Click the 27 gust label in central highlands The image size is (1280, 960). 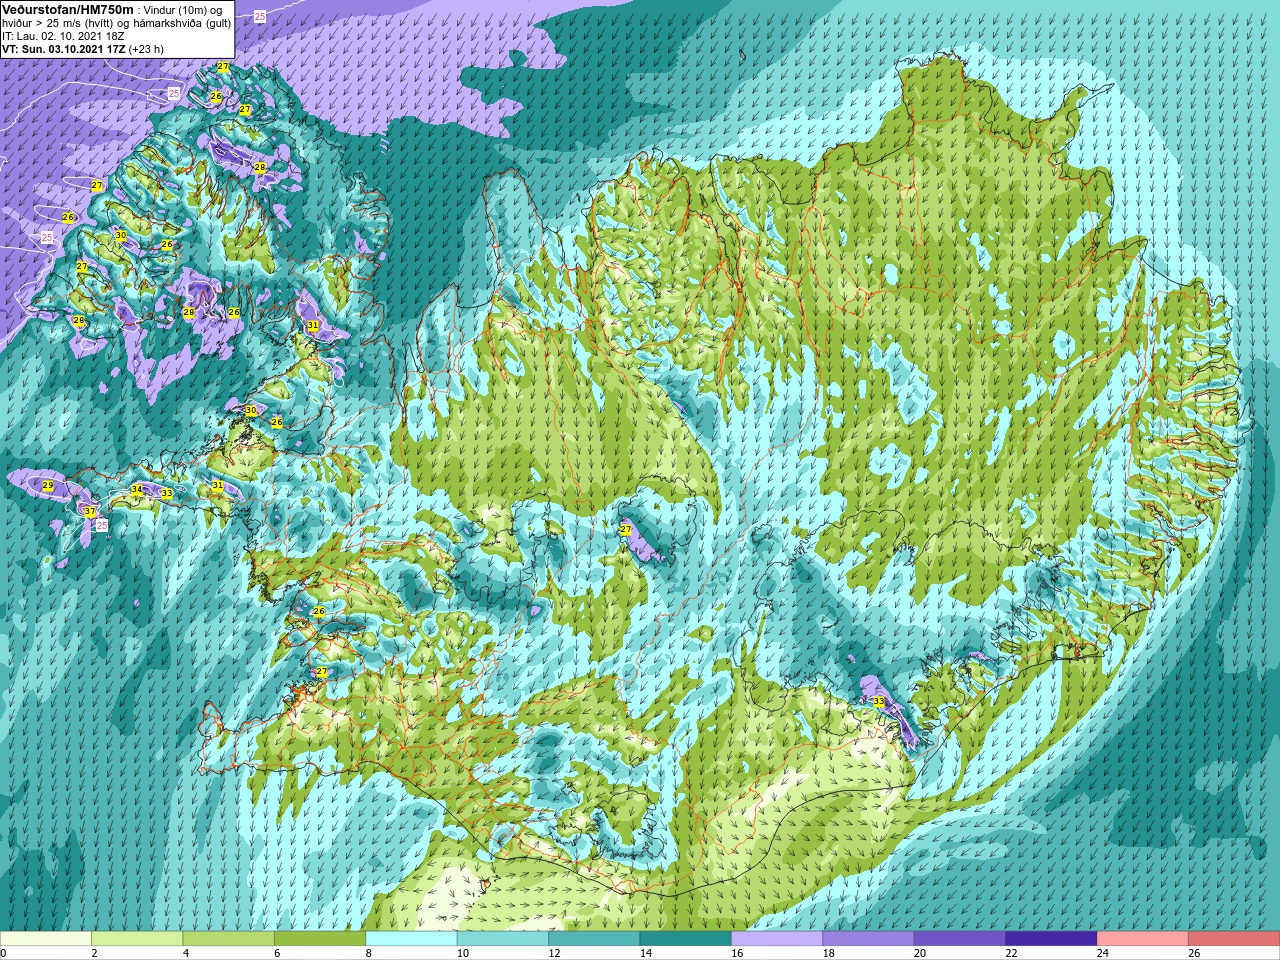(x=626, y=529)
